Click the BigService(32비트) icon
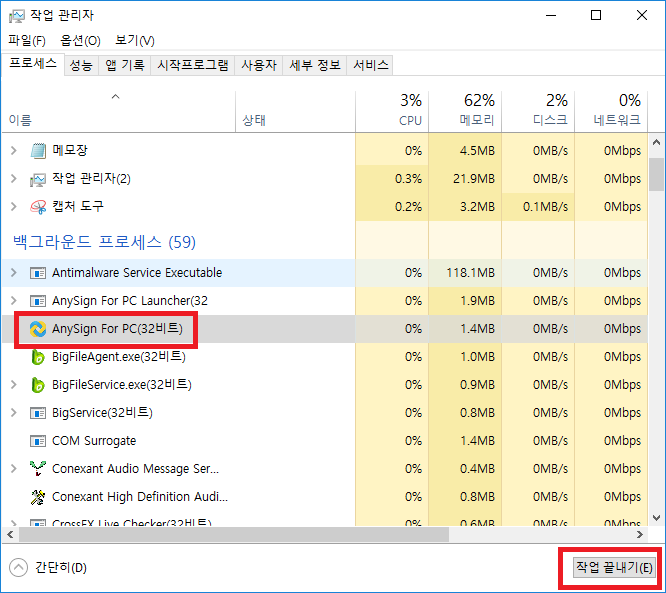The image size is (666, 593). pos(38,413)
